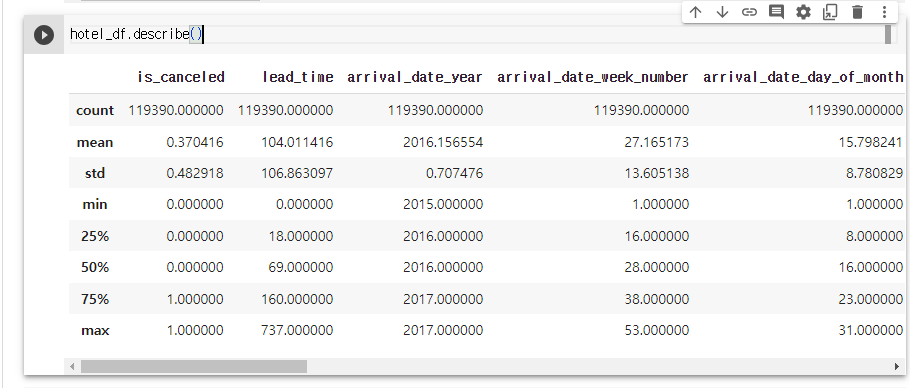
Task: Click mean is_canceled value 0.370416
Action: [x=195, y=142]
